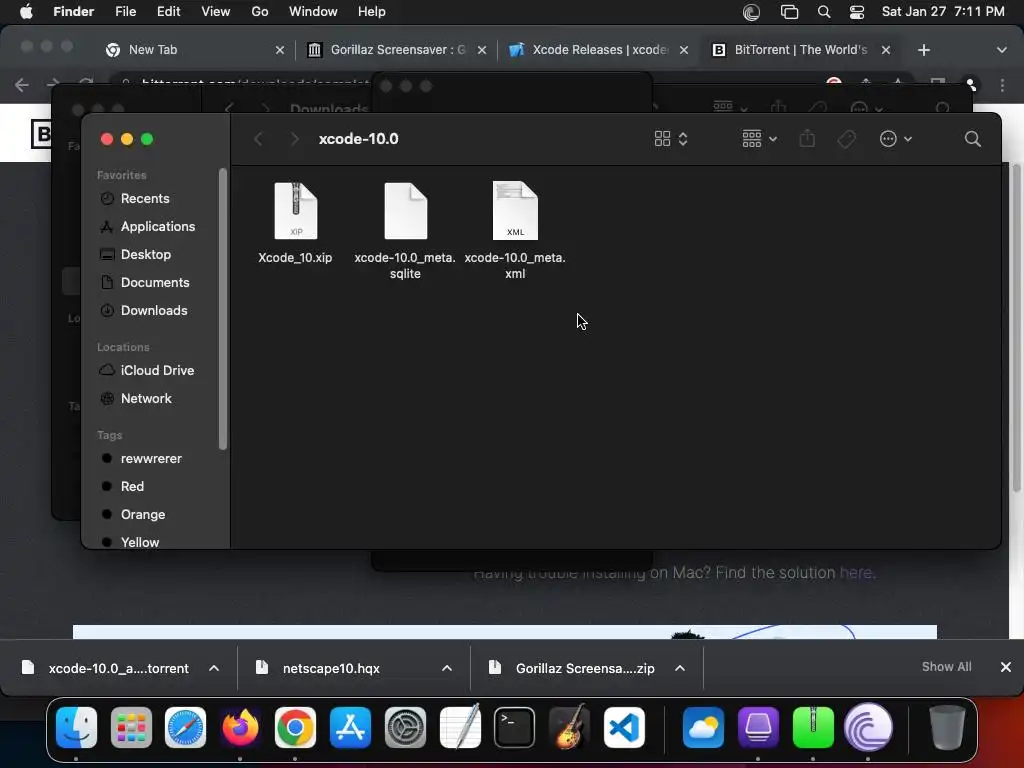Go back in the xcode-10.0 Finder window
Screen dimensions: 1024x768
pyautogui.click(x=259, y=139)
